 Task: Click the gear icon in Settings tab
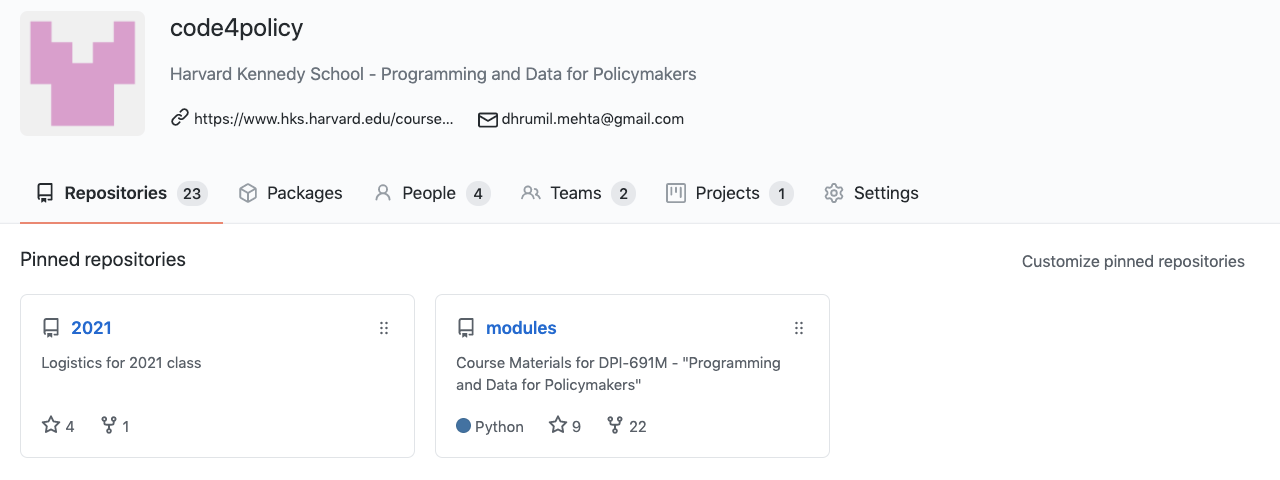click(x=834, y=193)
